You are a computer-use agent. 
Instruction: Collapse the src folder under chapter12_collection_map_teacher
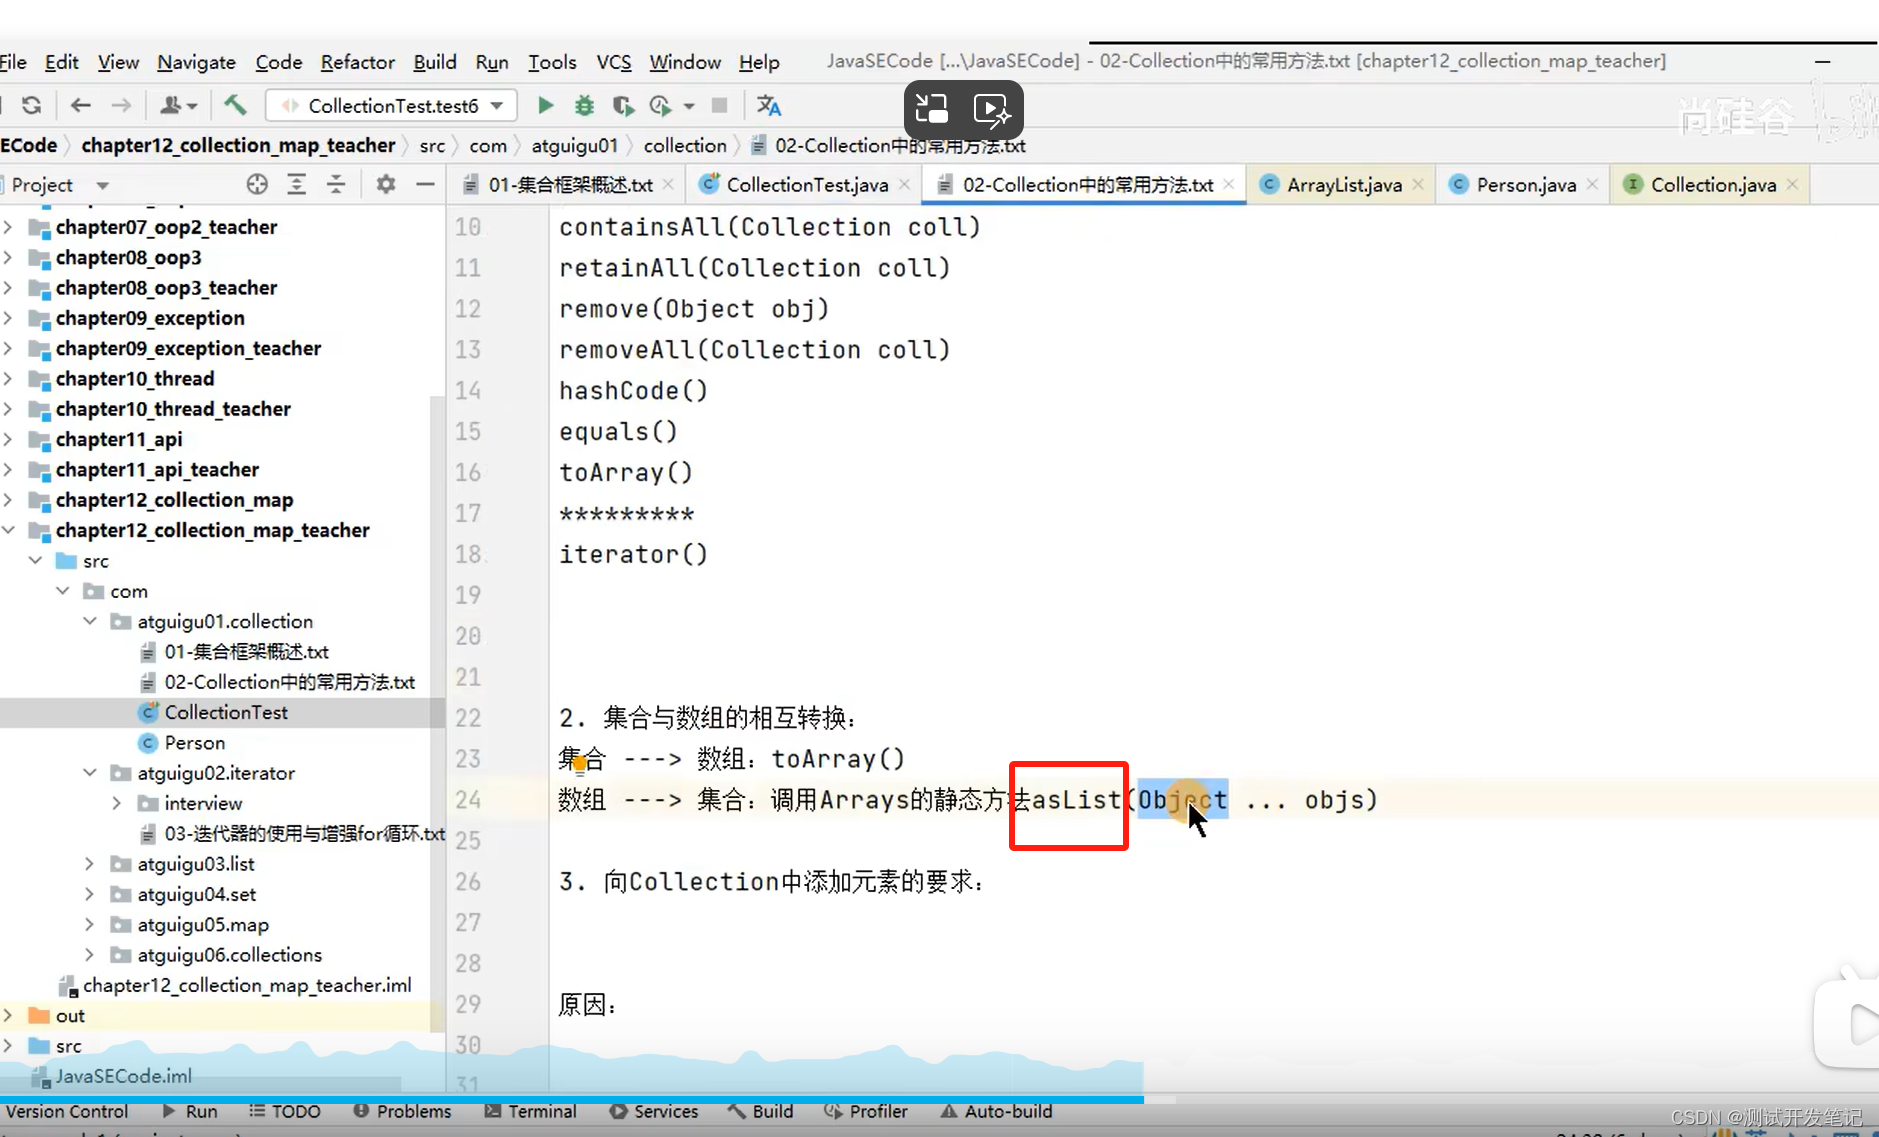[36, 561]
